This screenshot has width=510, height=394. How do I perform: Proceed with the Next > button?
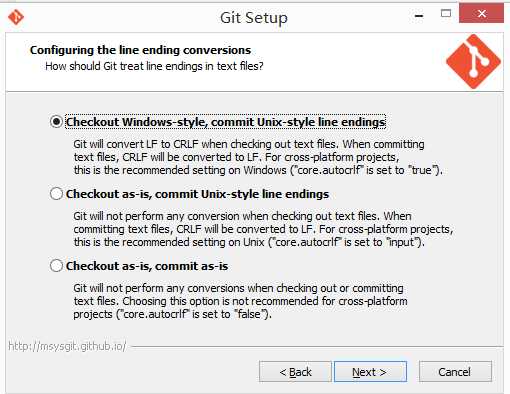(x=370, y=372)
